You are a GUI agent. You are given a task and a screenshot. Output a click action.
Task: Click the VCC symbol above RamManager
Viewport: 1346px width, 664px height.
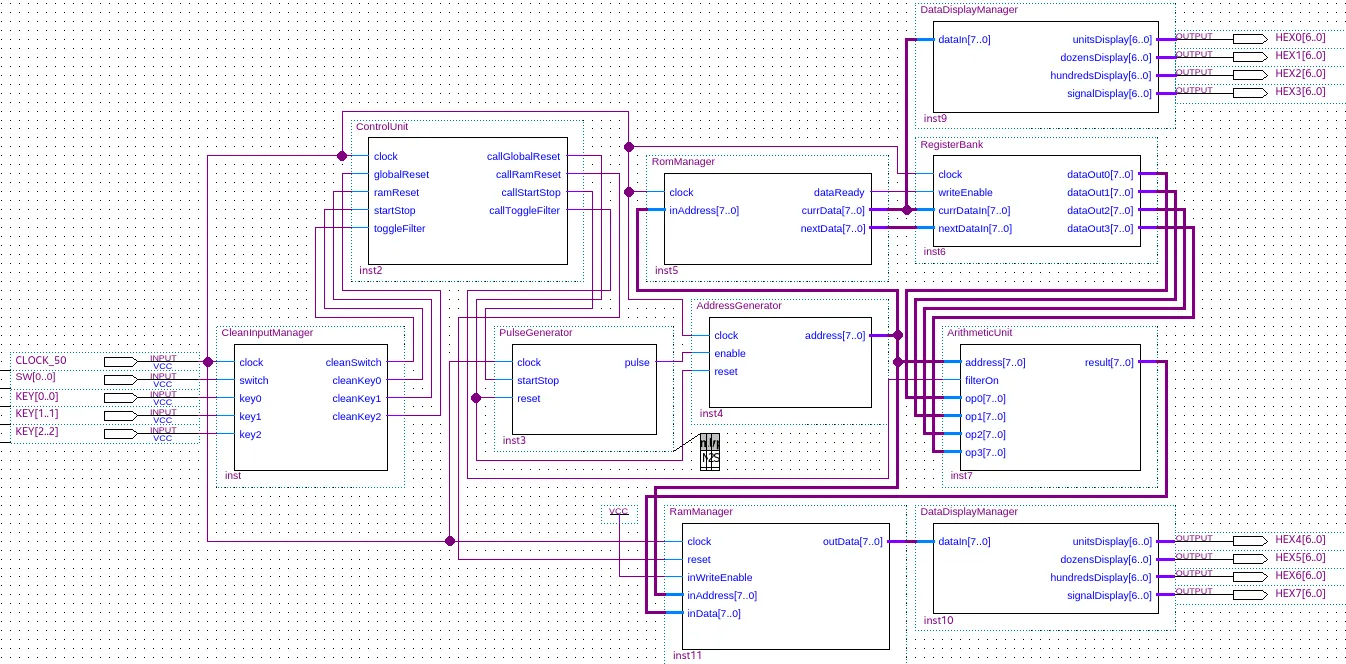[x=619, y=511]
